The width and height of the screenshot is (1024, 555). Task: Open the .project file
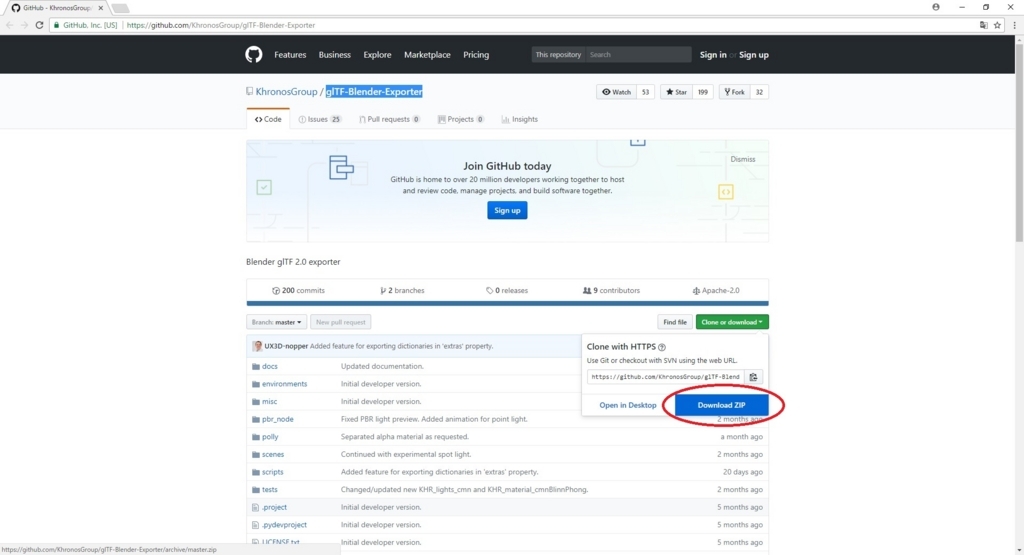274,507
